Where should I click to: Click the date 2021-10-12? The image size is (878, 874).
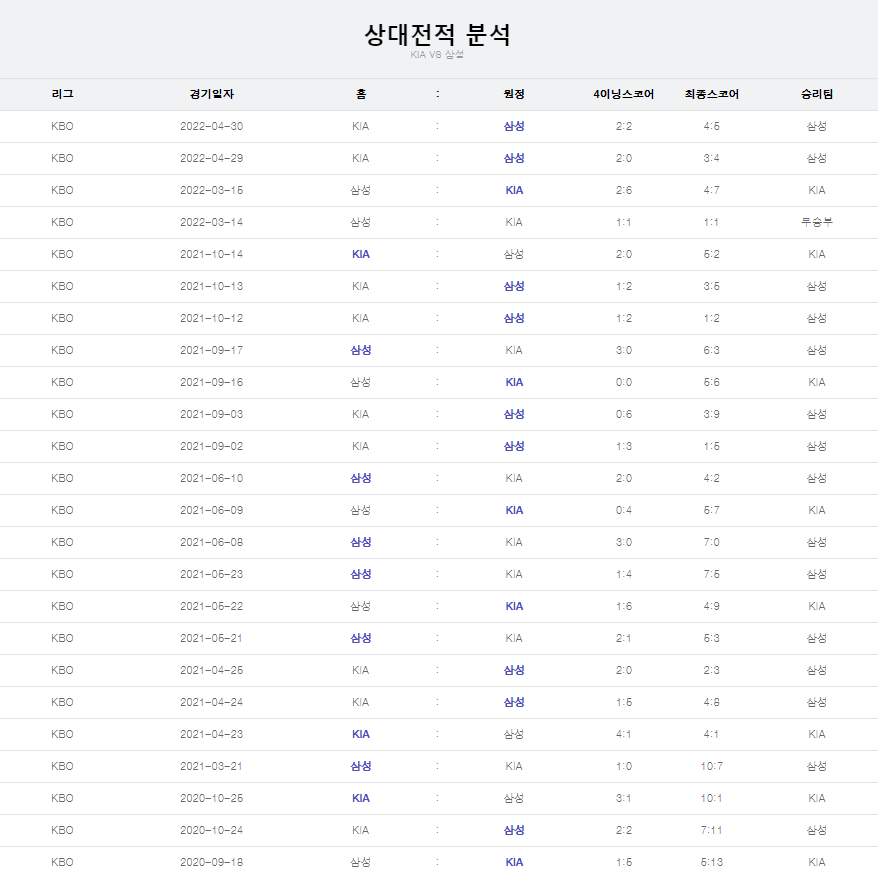click(212, 318)
